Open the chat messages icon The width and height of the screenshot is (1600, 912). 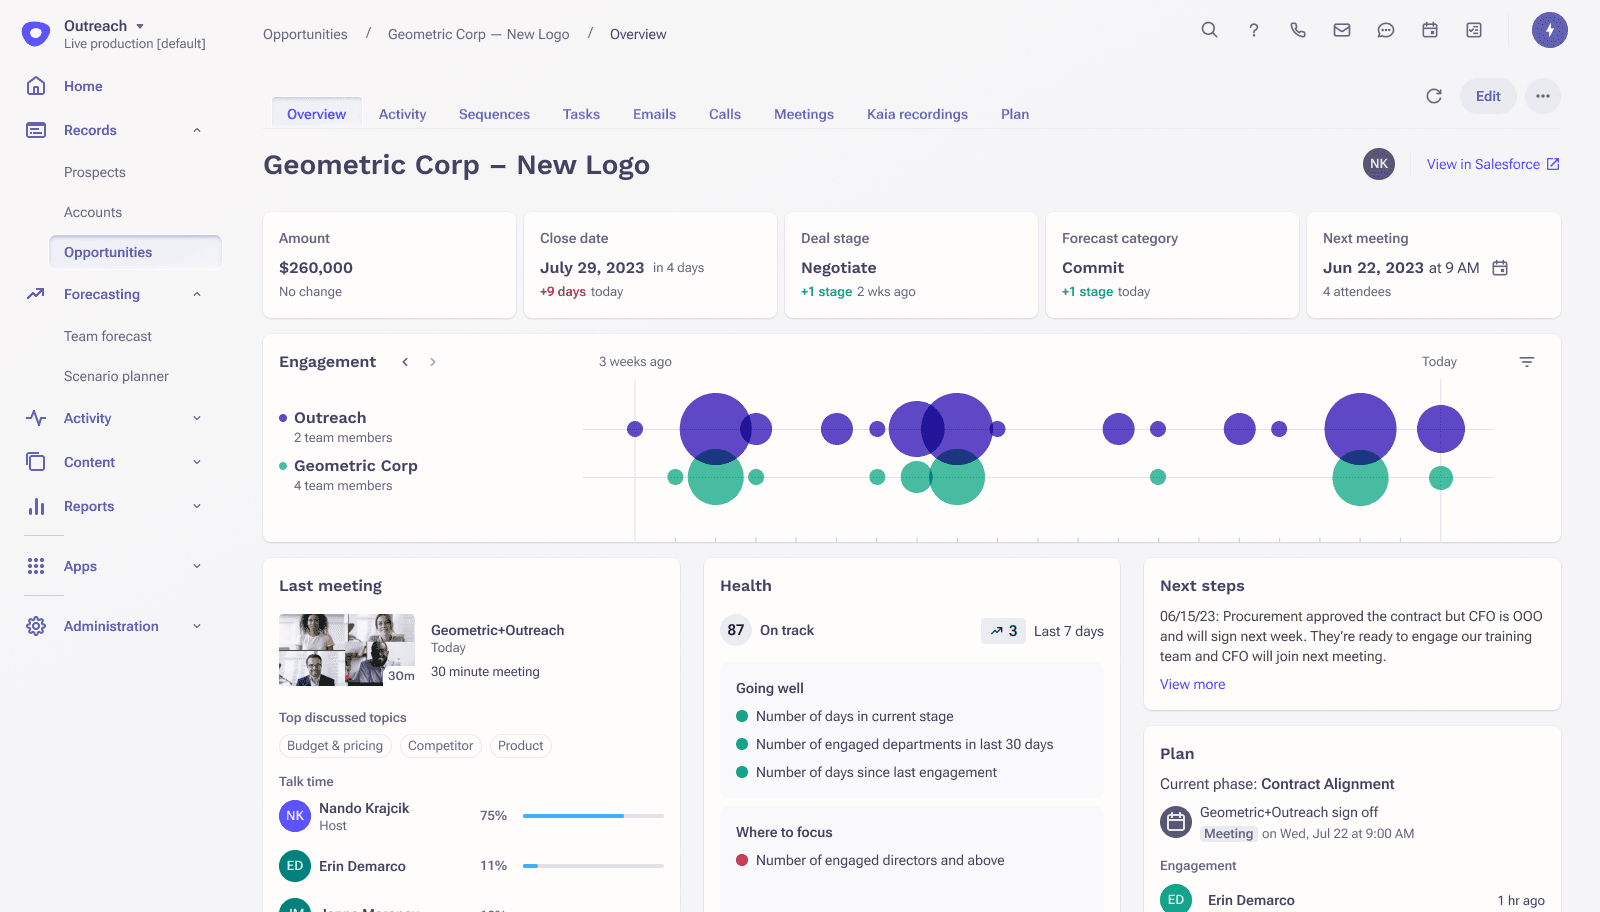pyautogui.click(x=1386, y=30)
